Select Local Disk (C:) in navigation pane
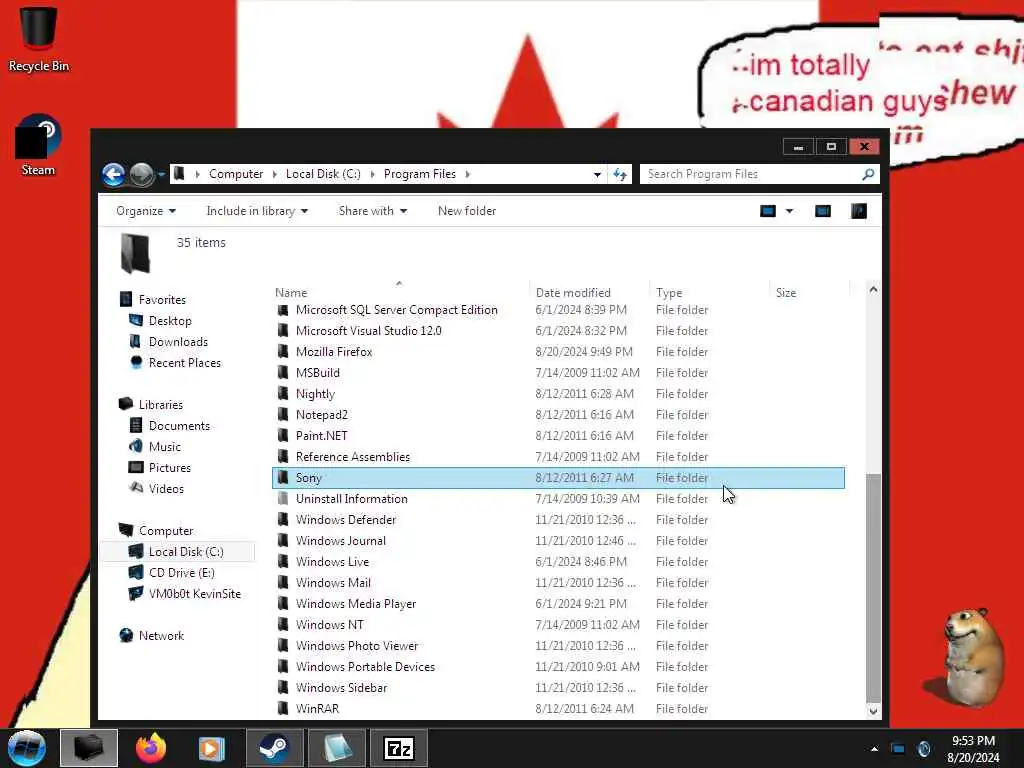 click(x=186, y=552)
